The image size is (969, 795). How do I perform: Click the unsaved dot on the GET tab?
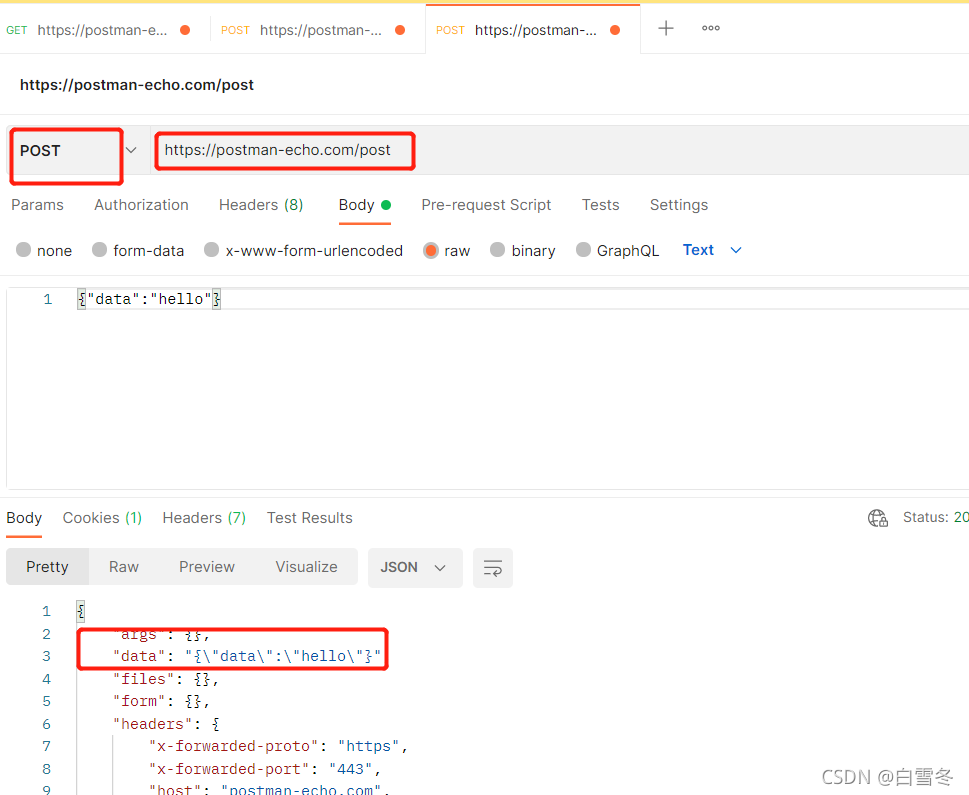(185, 30)
